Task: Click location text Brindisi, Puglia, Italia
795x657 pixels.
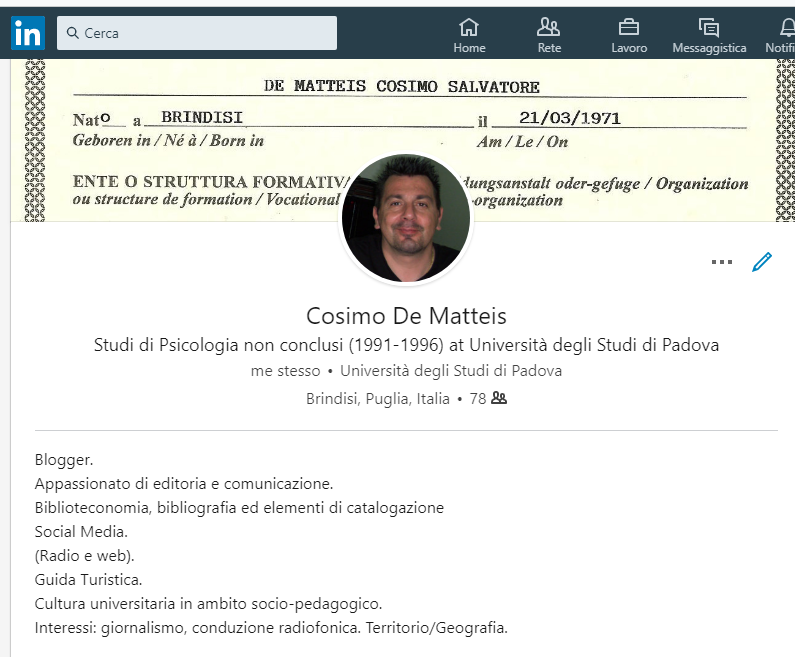Action: [x=378, y=398]
